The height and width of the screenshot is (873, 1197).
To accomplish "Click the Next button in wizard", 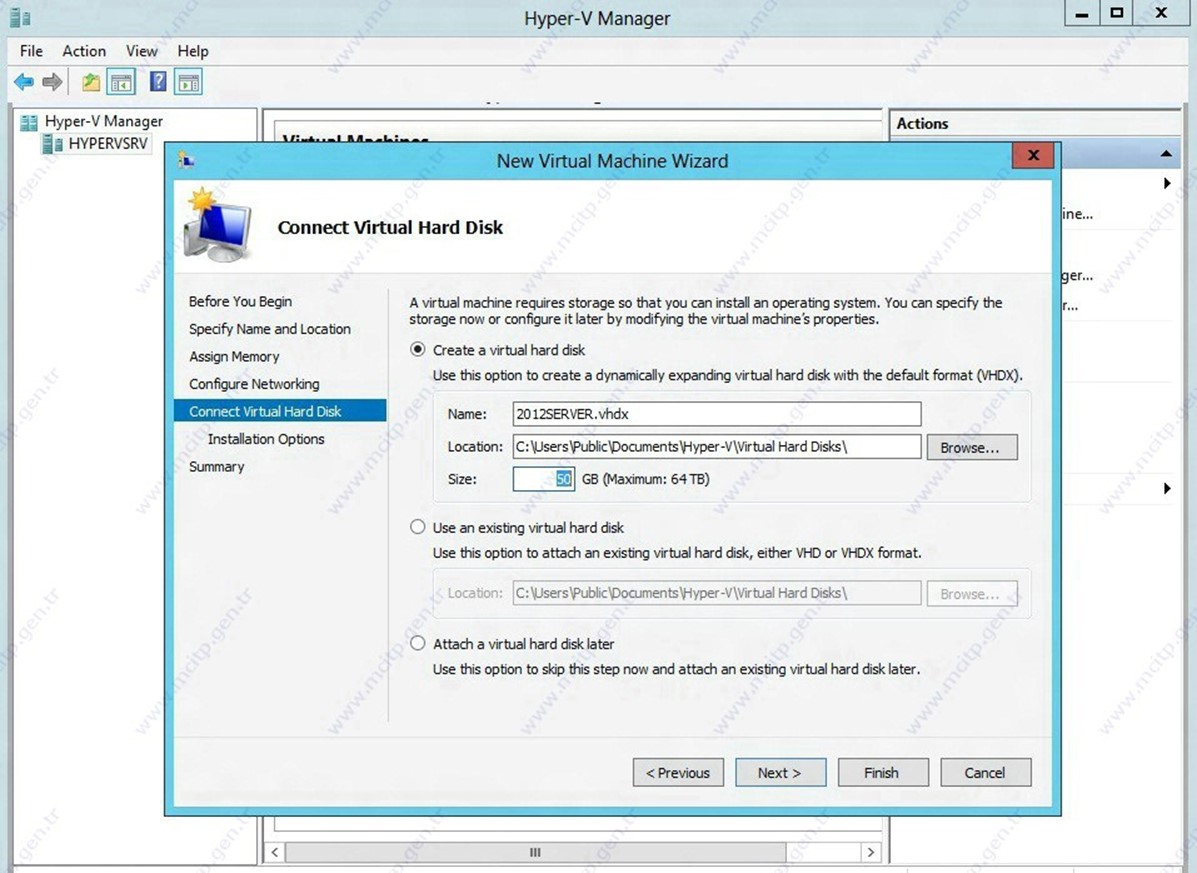I will click(780, 772).
